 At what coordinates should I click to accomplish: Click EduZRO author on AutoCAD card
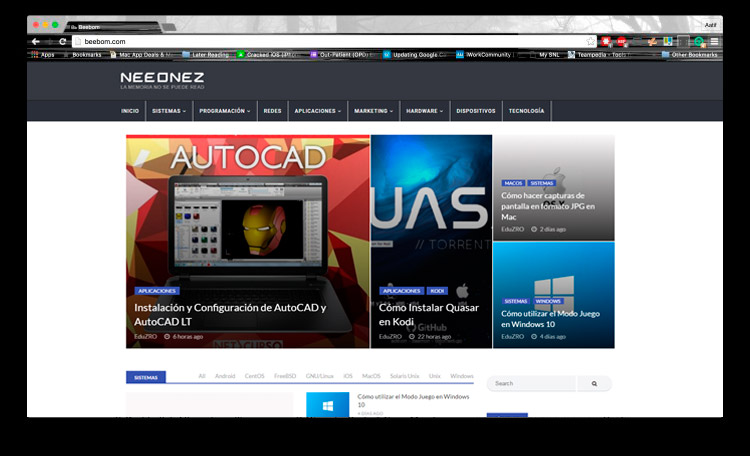click(x=145, y=336)
